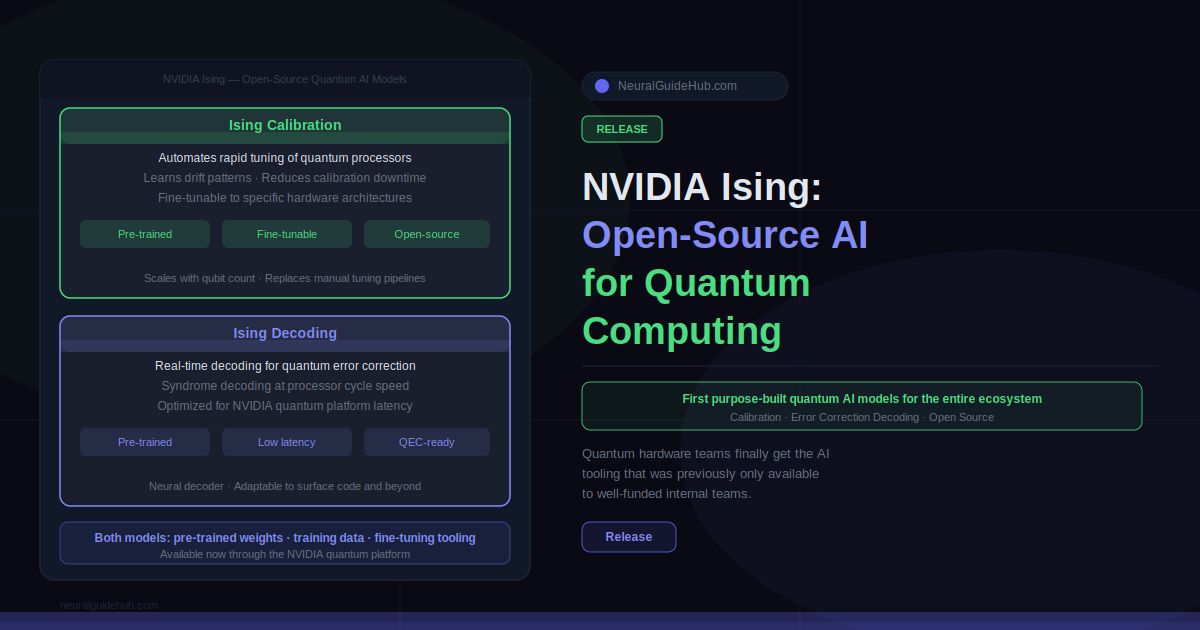Image resolution: width=1200 pixels, height=630 pixels.
Task: Click the Fine-tunable chip
Action: 287,234
